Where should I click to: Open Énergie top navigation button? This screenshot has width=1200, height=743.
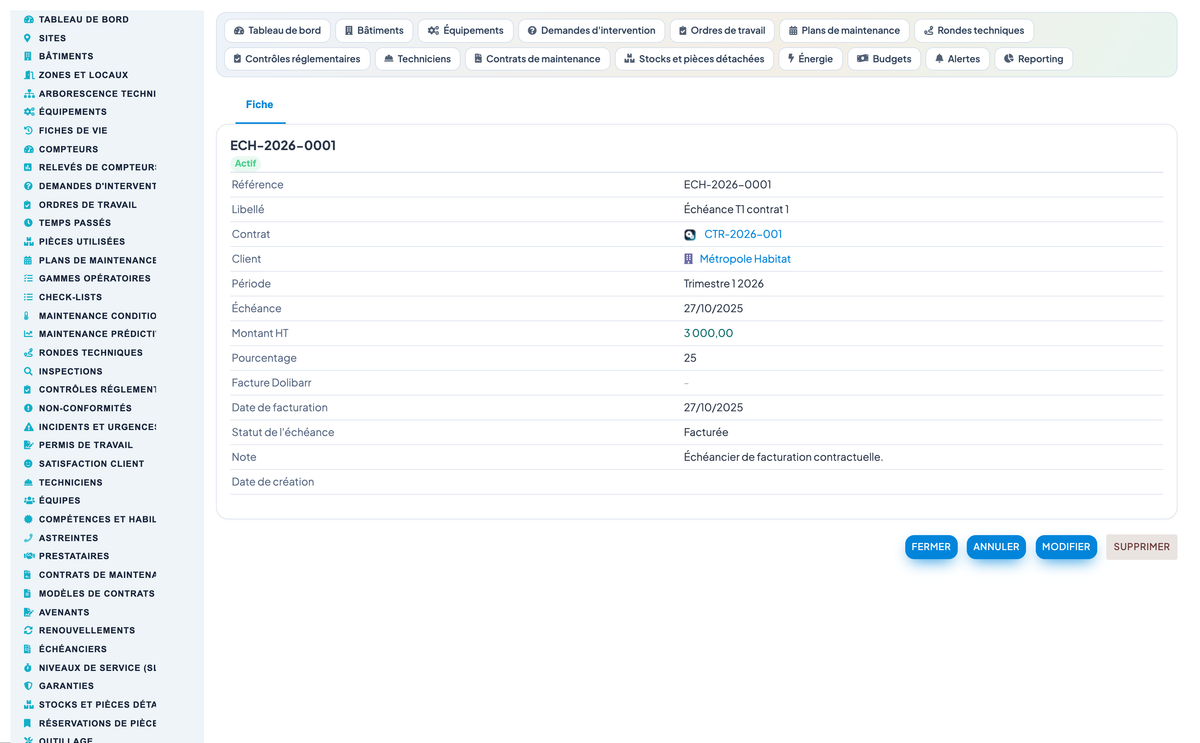click(810, 59)
